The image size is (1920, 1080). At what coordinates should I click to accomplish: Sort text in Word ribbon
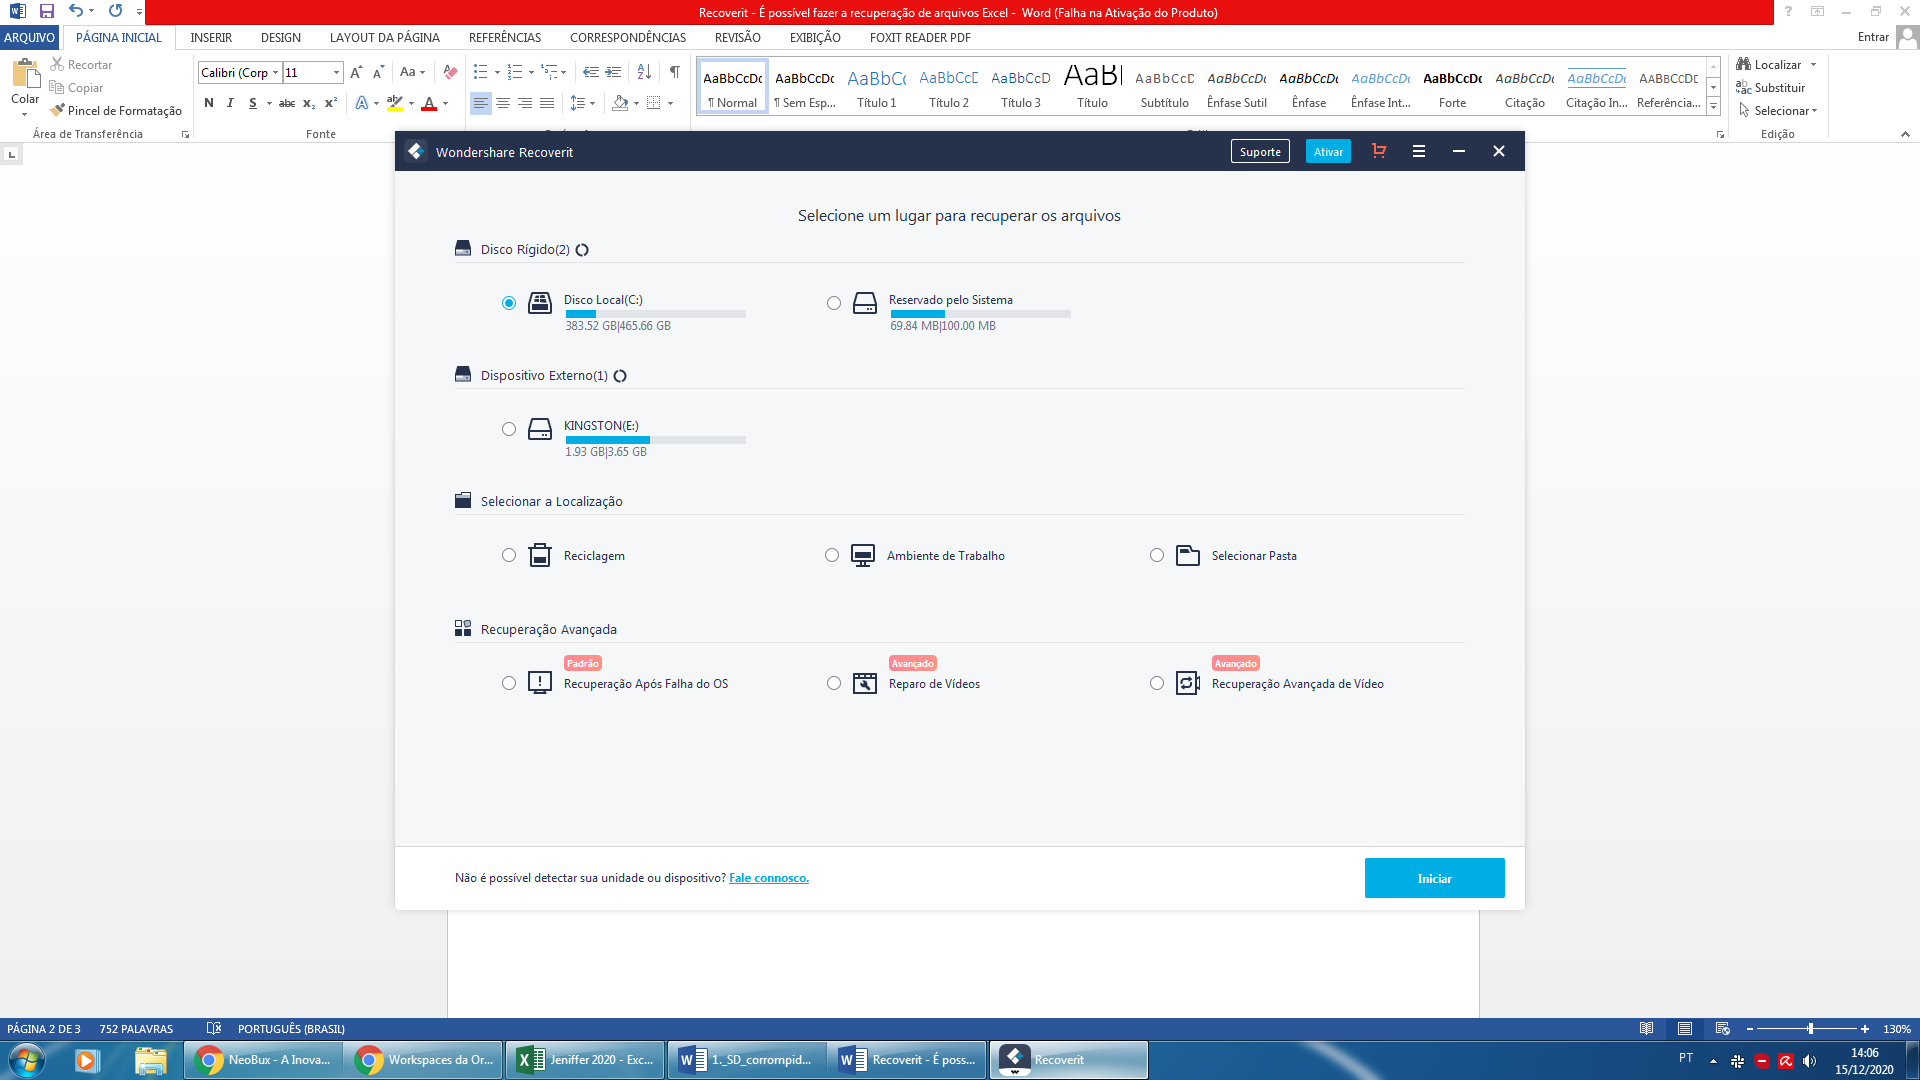[x=644, y=72]
